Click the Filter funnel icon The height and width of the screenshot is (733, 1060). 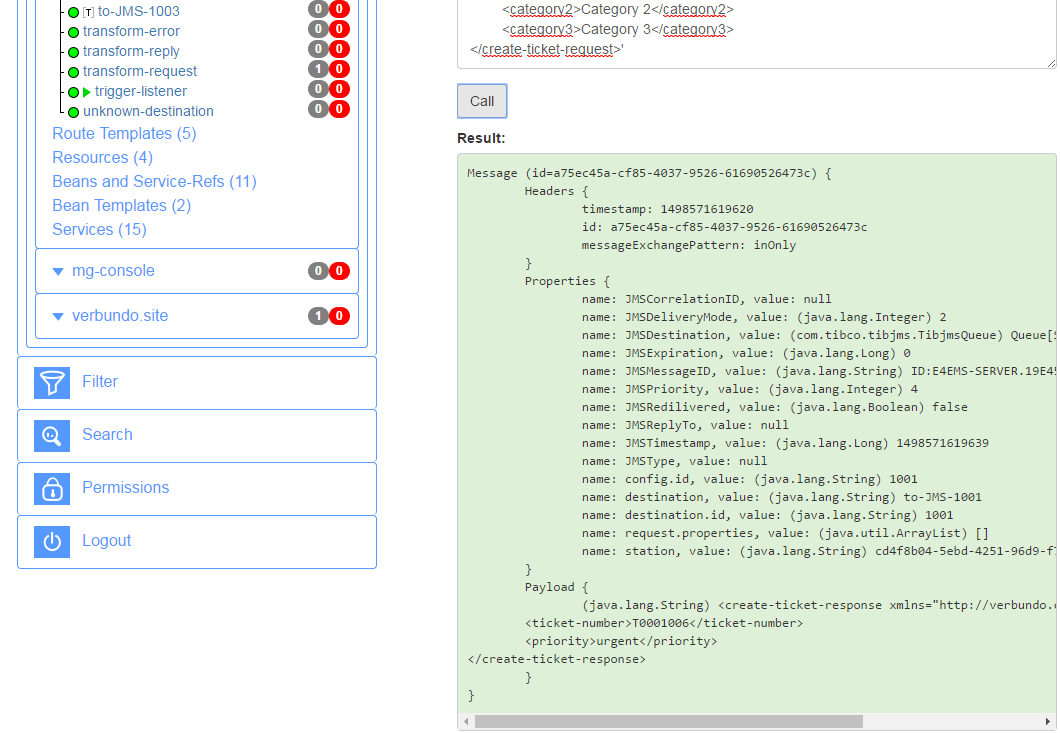point(52,382)
